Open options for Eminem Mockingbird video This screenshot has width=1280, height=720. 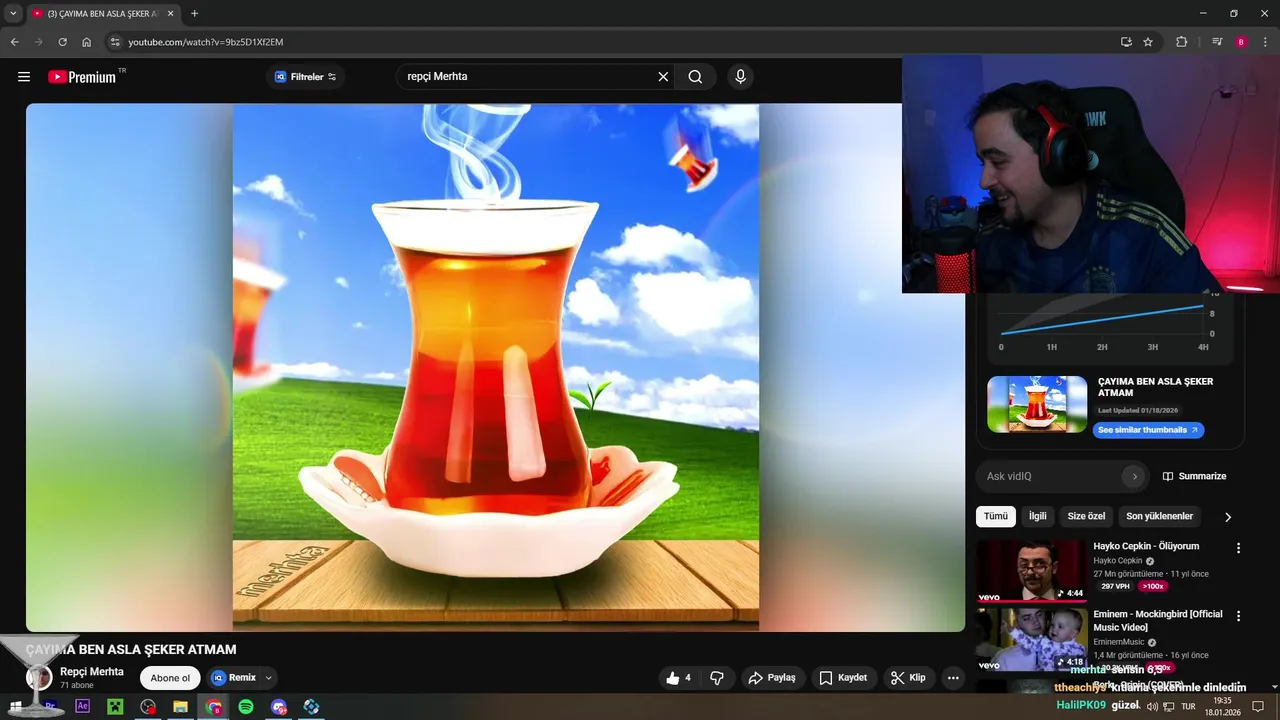click(x=1238, y=616)
